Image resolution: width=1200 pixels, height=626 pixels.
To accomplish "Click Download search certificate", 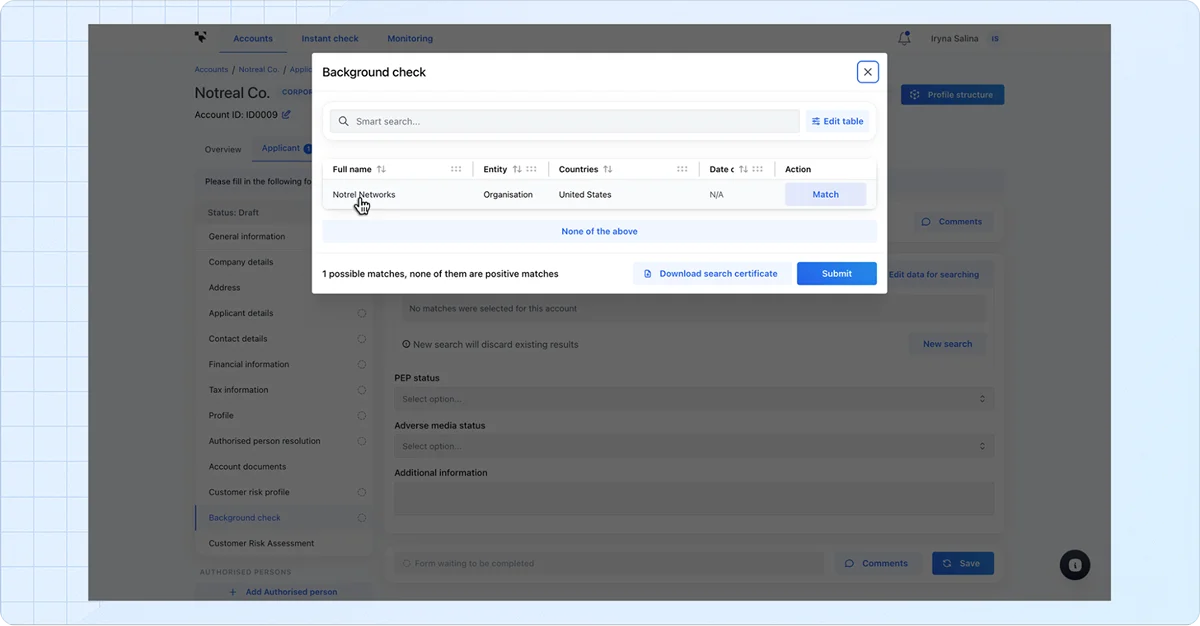I will pyautogui.click(x=712, y=273).
